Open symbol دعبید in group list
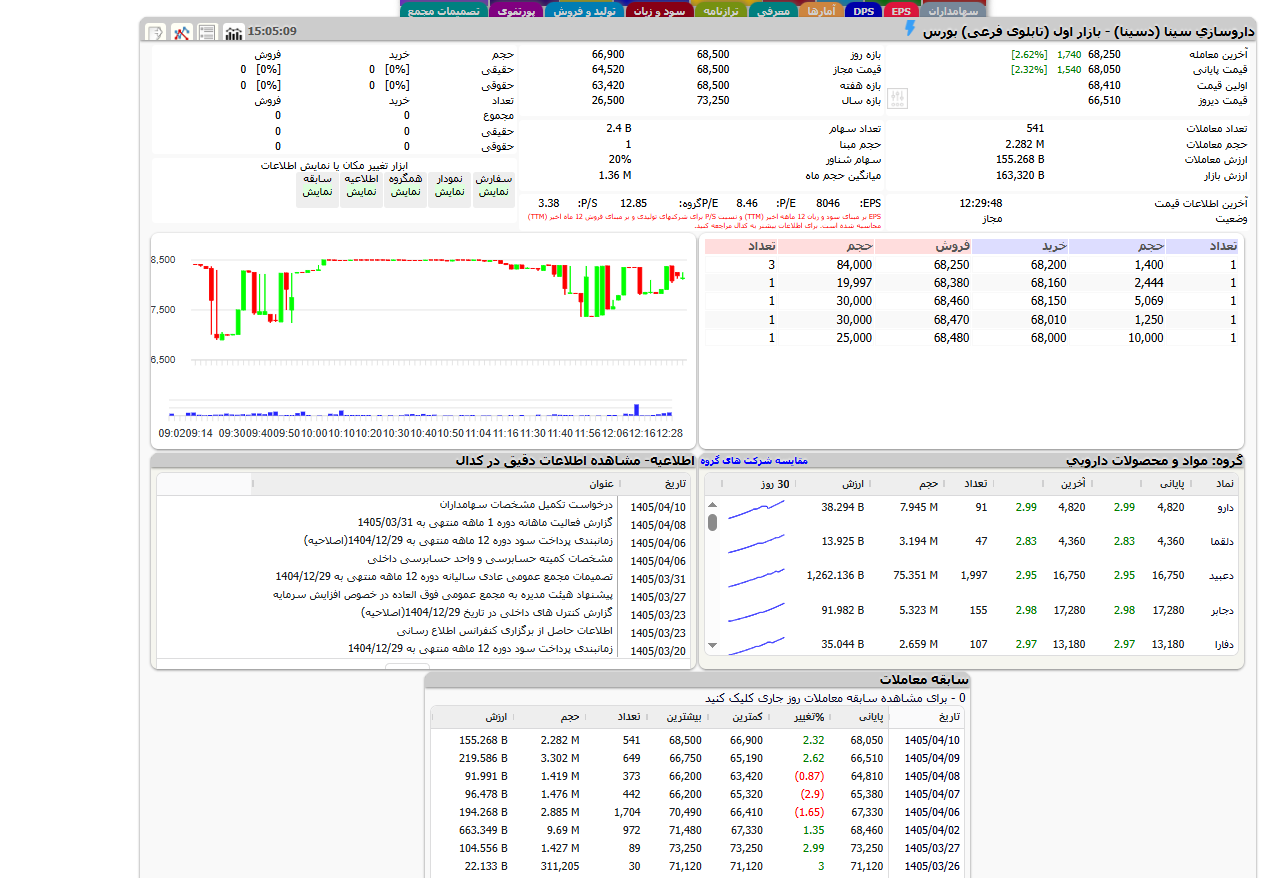The width and height of the screenshot is (1273, 878). [1222, 575]
